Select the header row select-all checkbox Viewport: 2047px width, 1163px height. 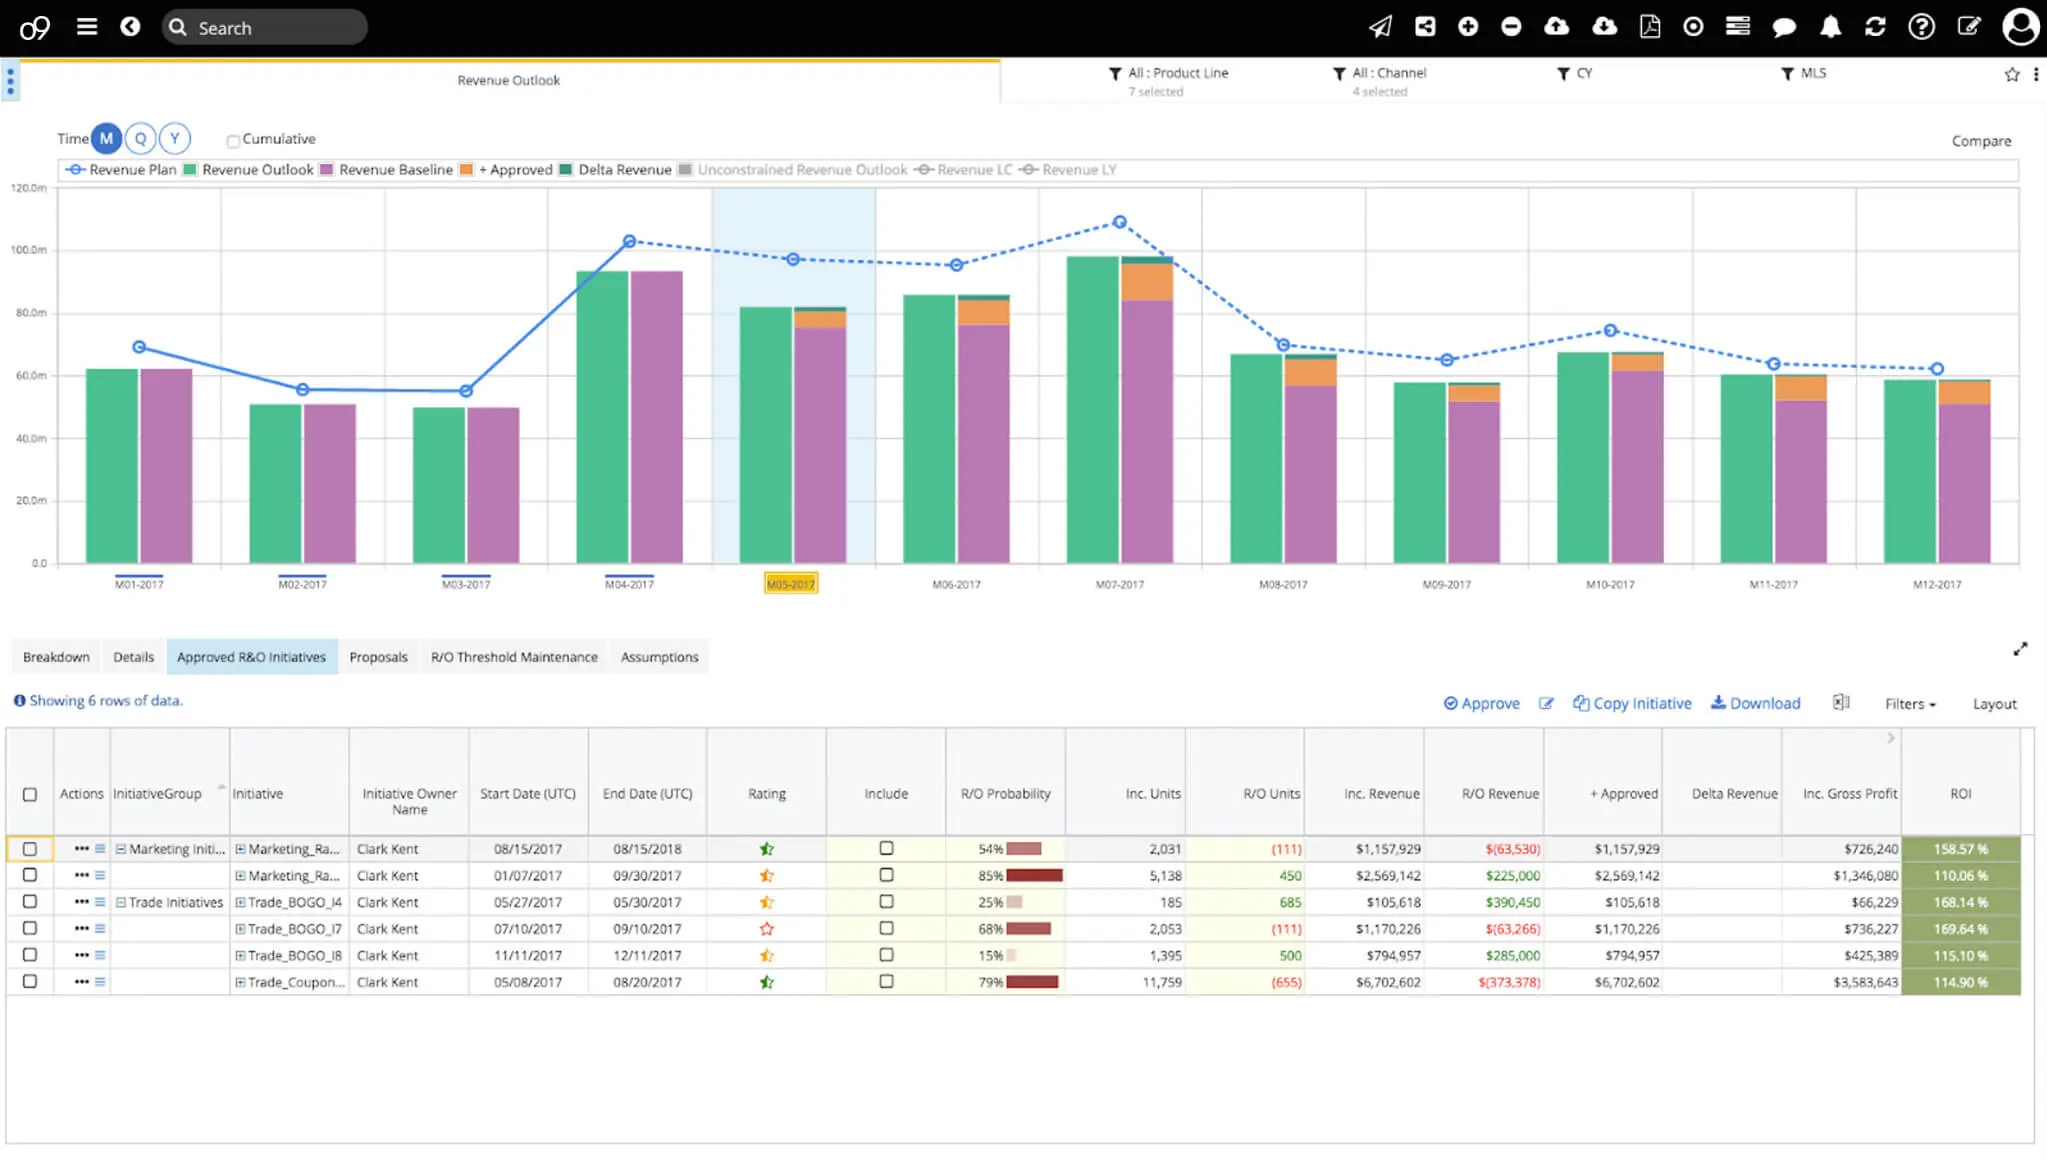[30, 794]
